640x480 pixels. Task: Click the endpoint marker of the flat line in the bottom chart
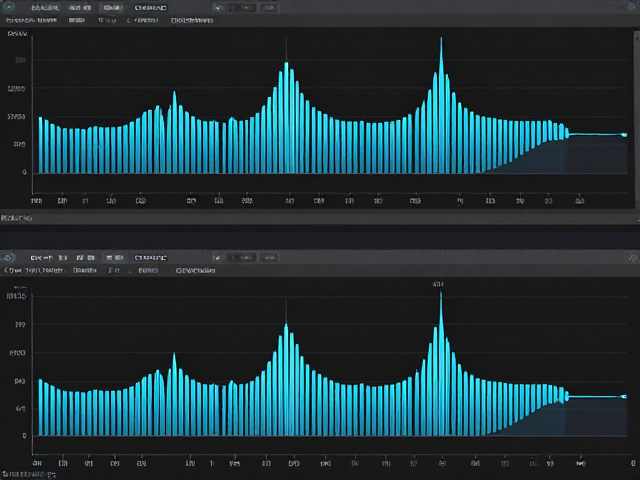[624, 396]
